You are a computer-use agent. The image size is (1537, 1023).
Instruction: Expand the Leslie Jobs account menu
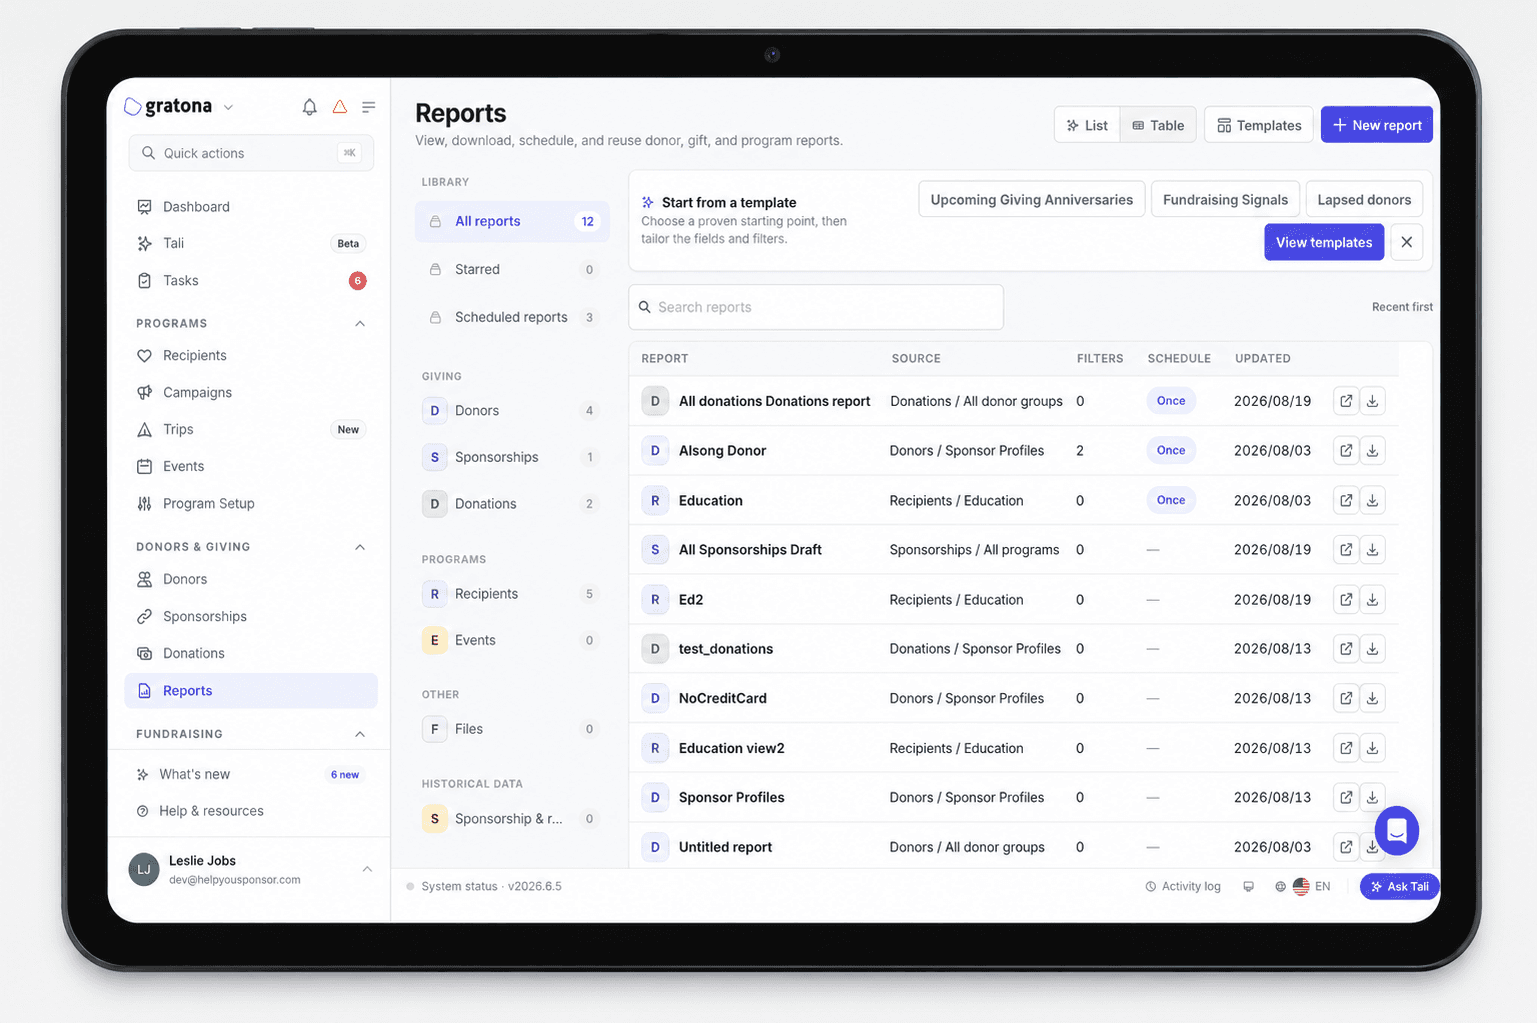[367, 869]
